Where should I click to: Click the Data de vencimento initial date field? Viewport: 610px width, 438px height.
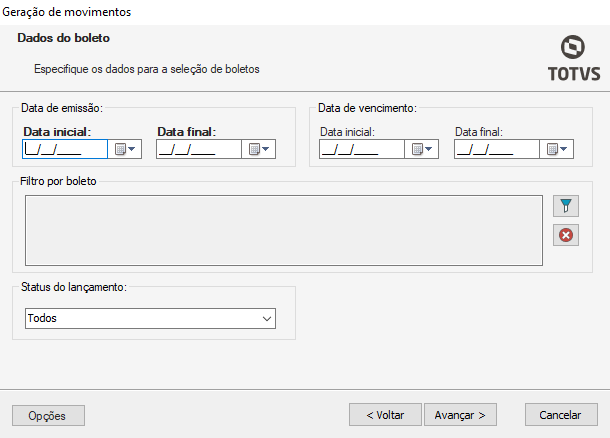pyautogui.click(x=361, y=149)
